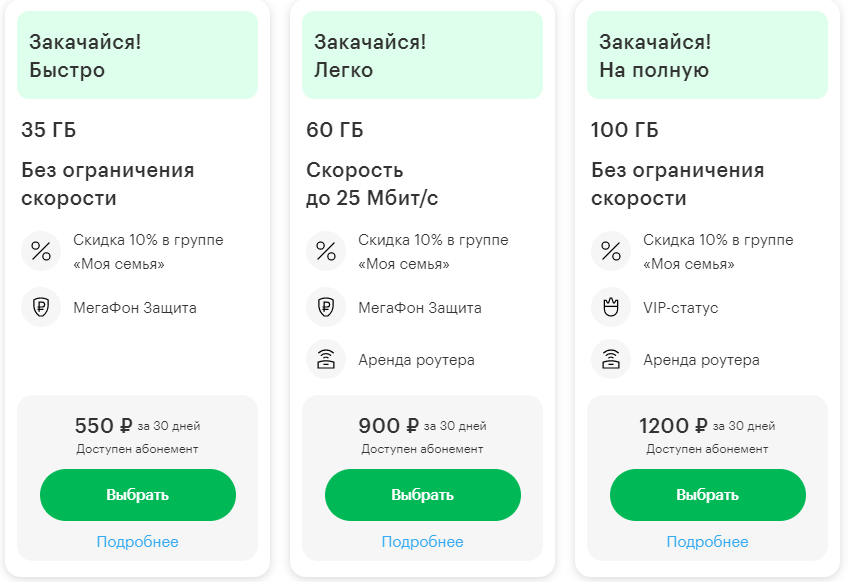Click discount percent icon in 100 ГБ card
The width and height of the screenshot is (848, 582).
click(x=611, y=251)
